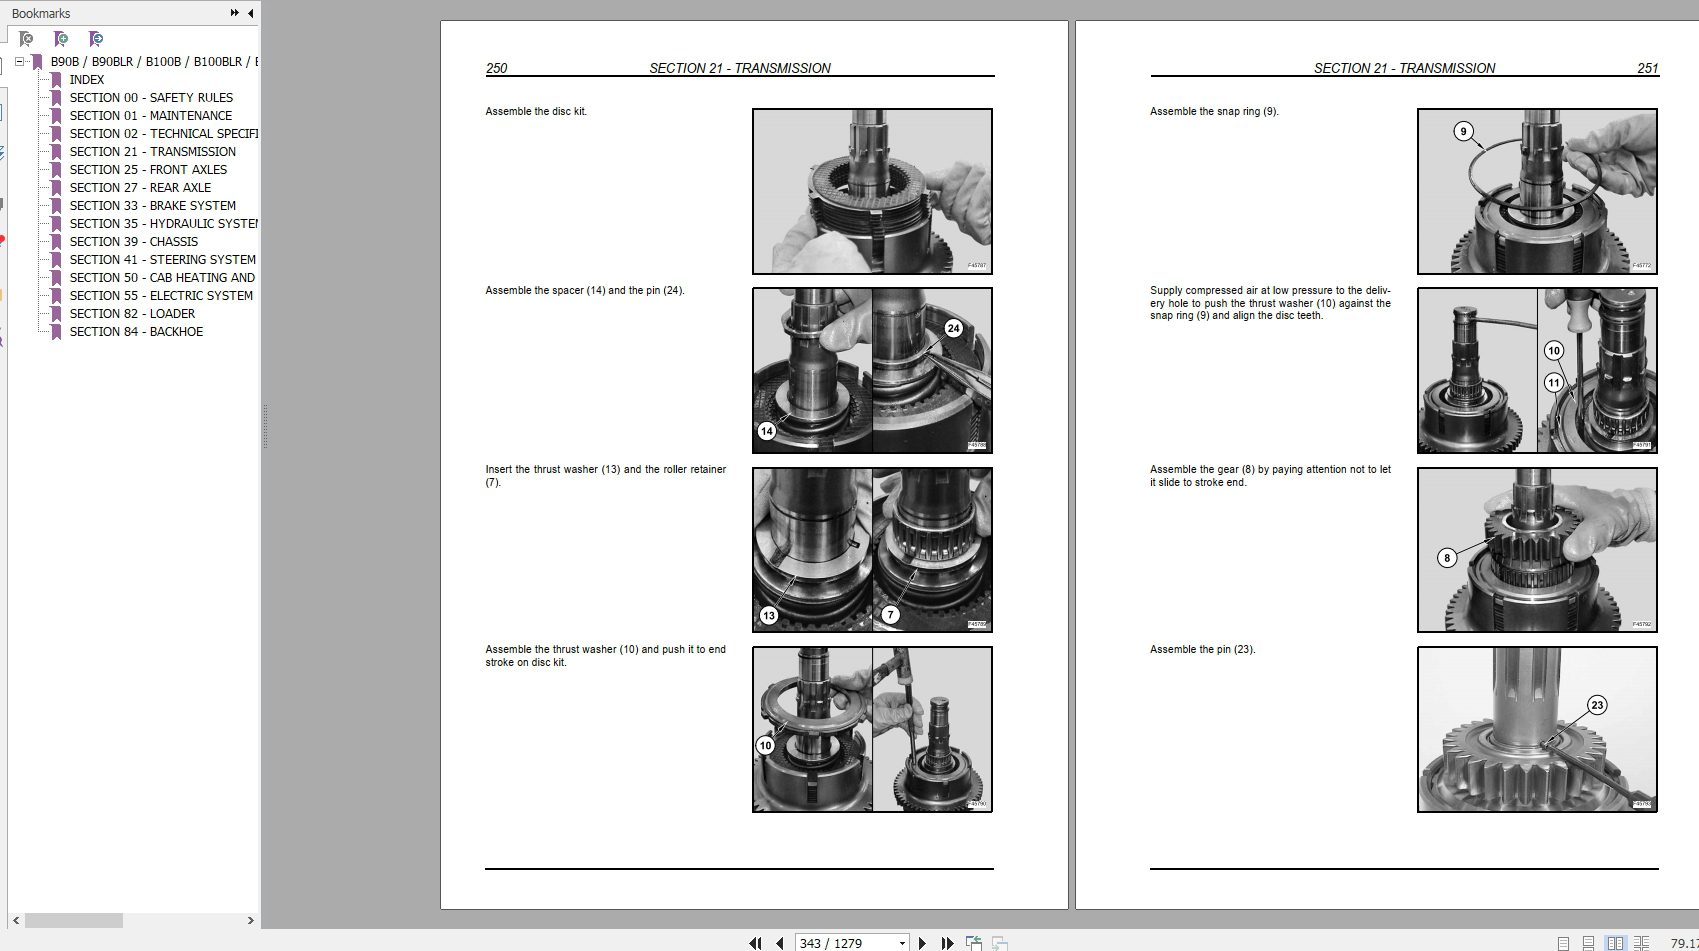Image resolution: width=1699 pixels, height=951 pixels.
Task: Select two-page continuous view mode
Action: pyautogui.click(x=1642, y=940)
